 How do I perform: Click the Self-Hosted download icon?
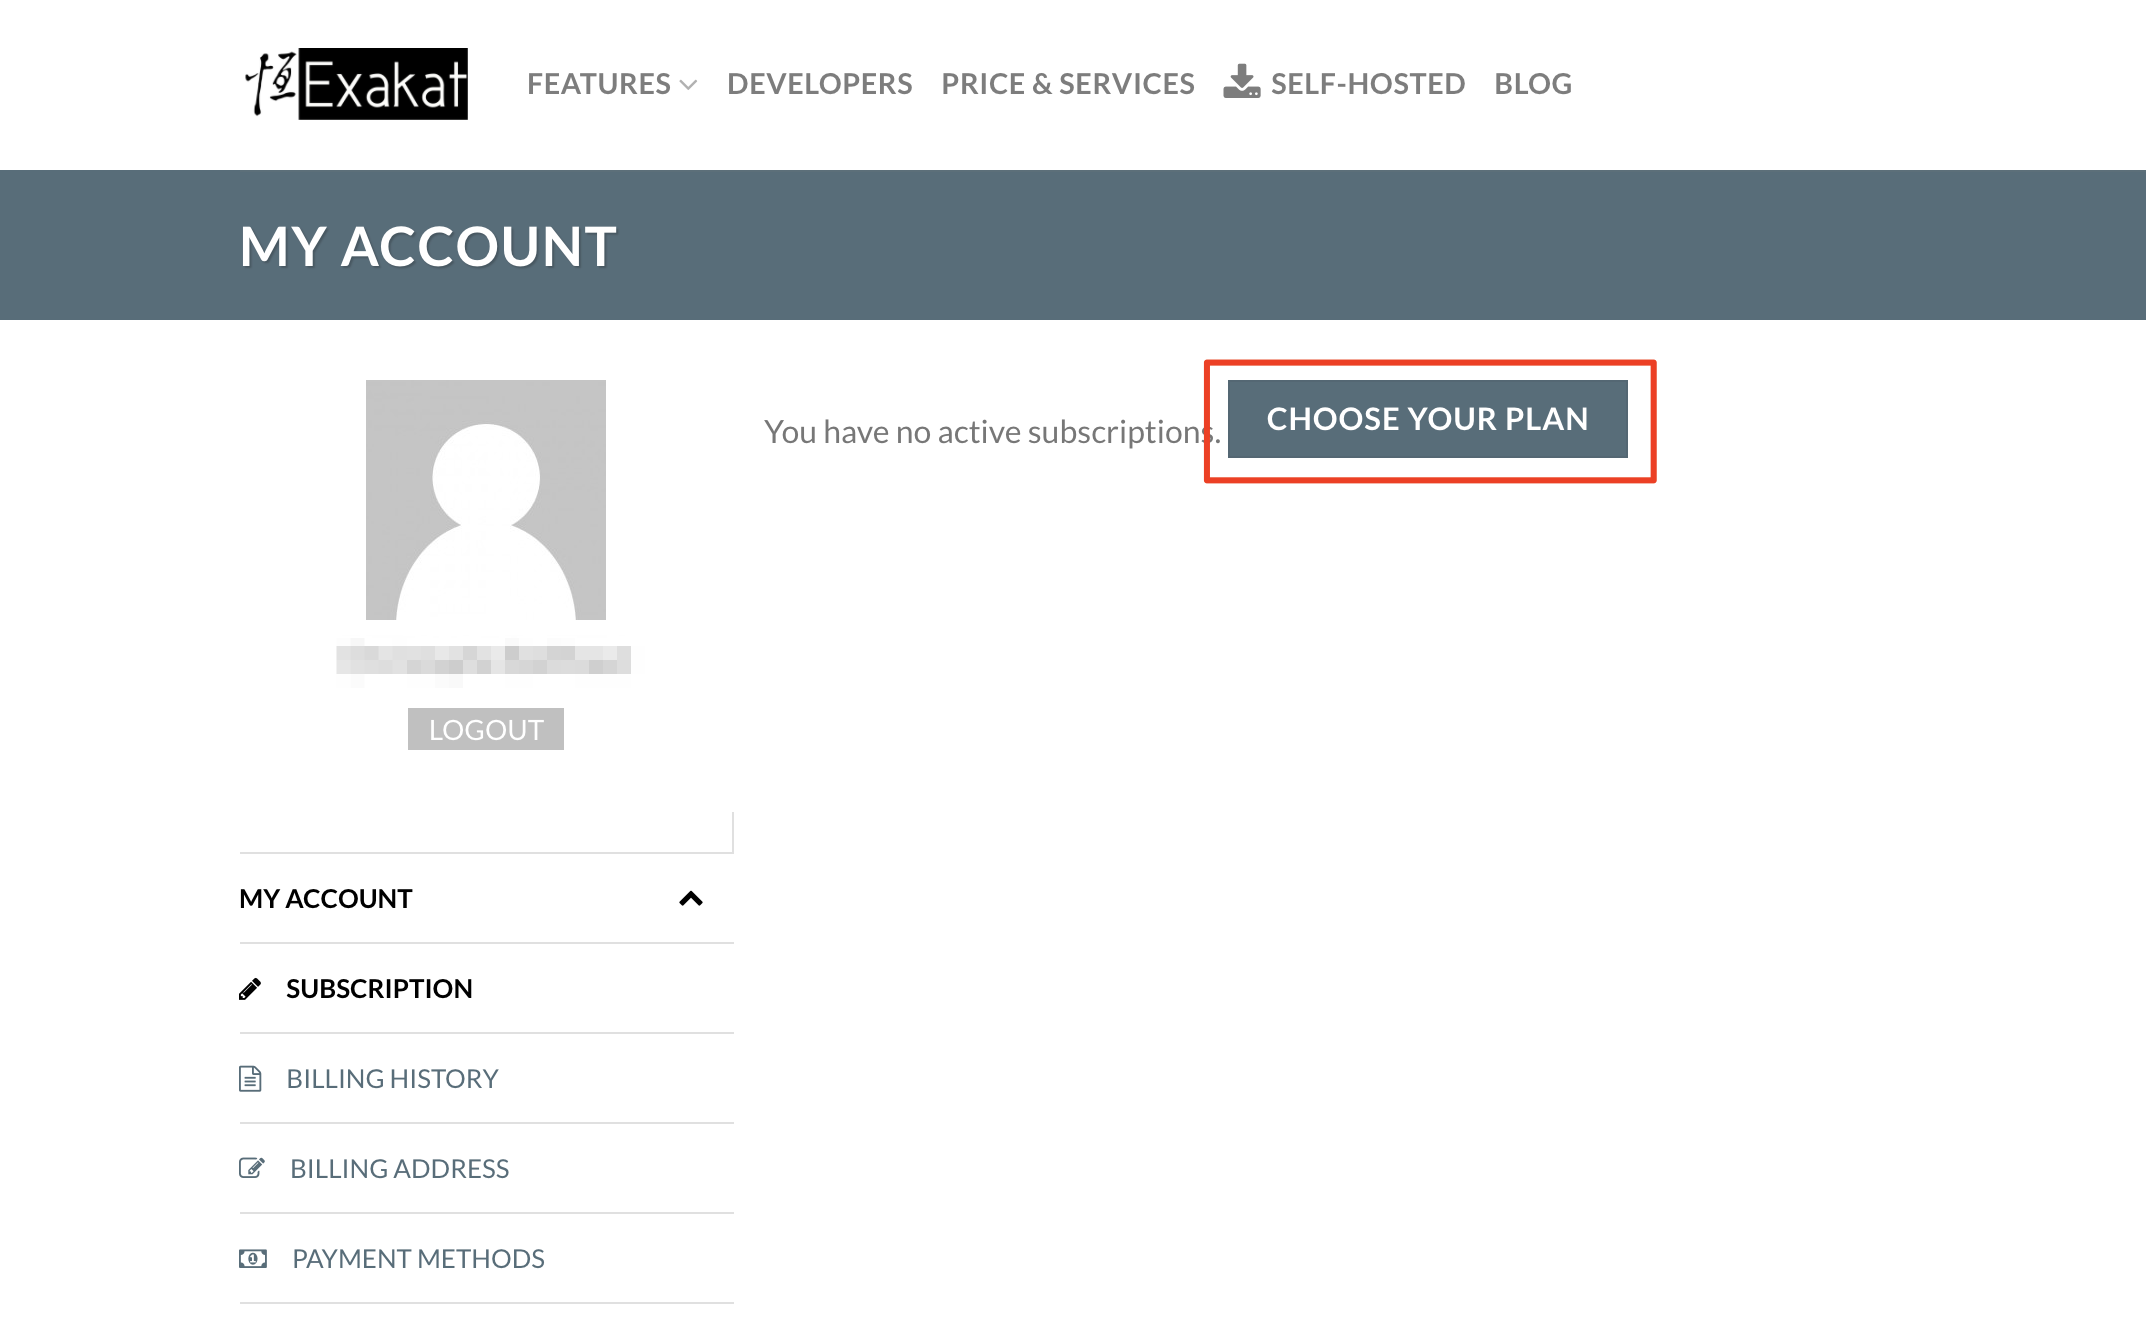pos(1241,83)
